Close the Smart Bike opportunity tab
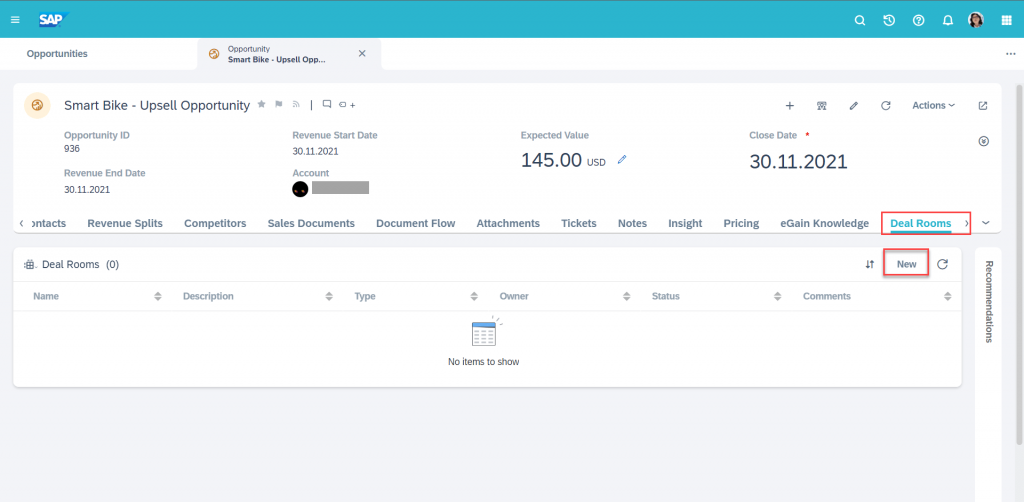The image size is (1024, 502). click(x=362, y=54)
